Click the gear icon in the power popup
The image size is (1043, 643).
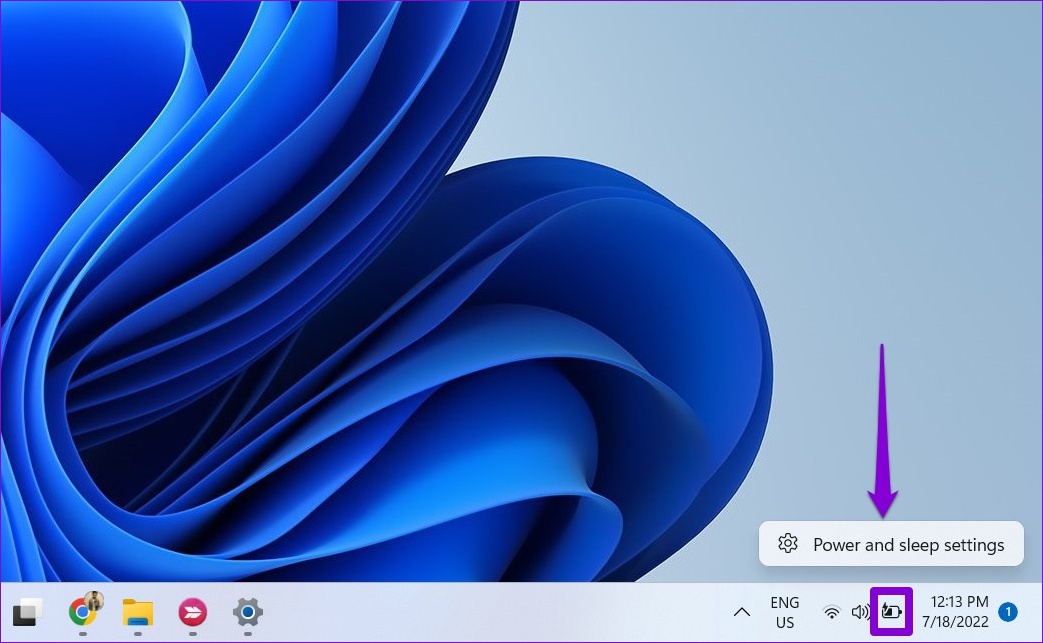click(x=788, y=544)
